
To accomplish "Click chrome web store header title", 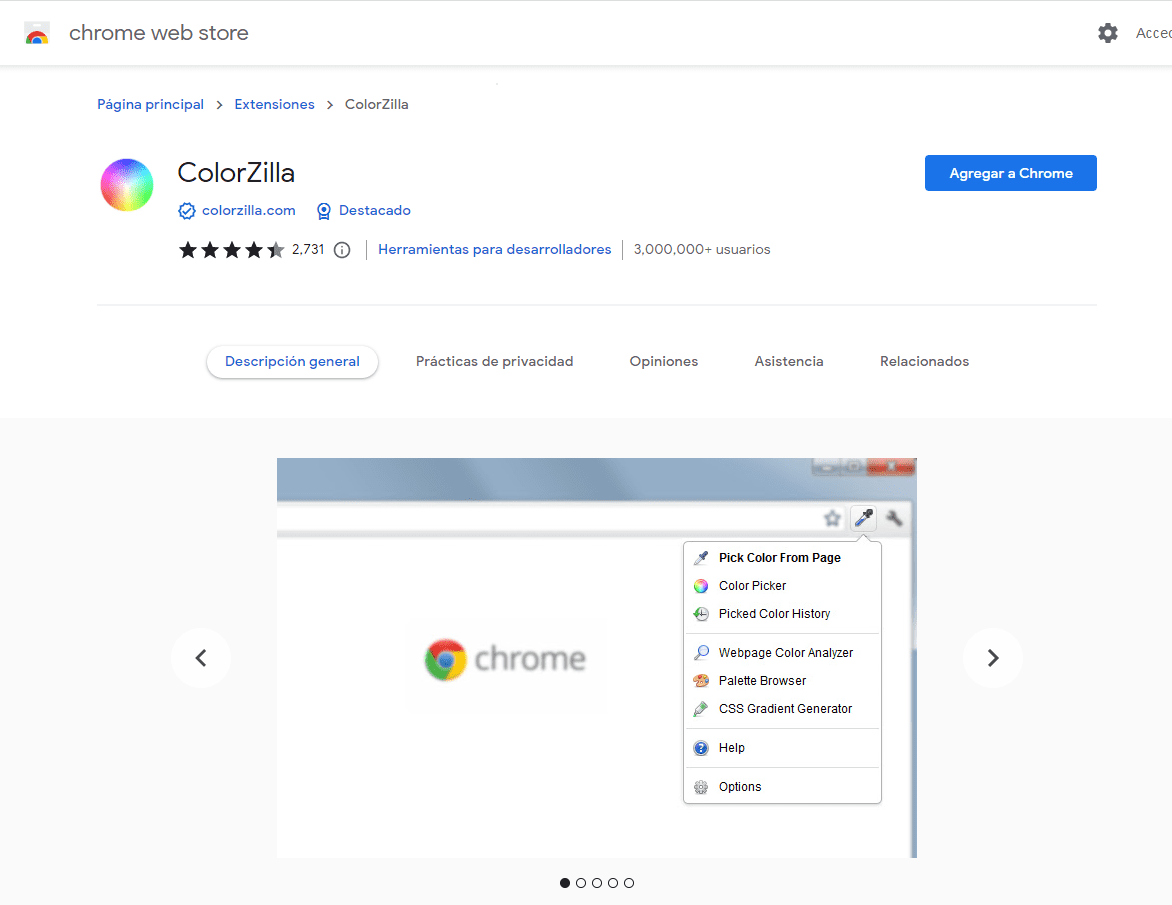I will [158, 33].
